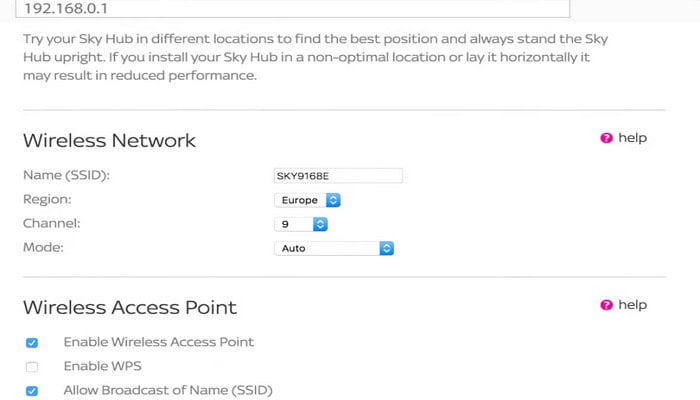Click the Enable Wireless Access Point label
The height and width of the screenshot is (400, 700).
pyautogui.click(x=159, y=342)
